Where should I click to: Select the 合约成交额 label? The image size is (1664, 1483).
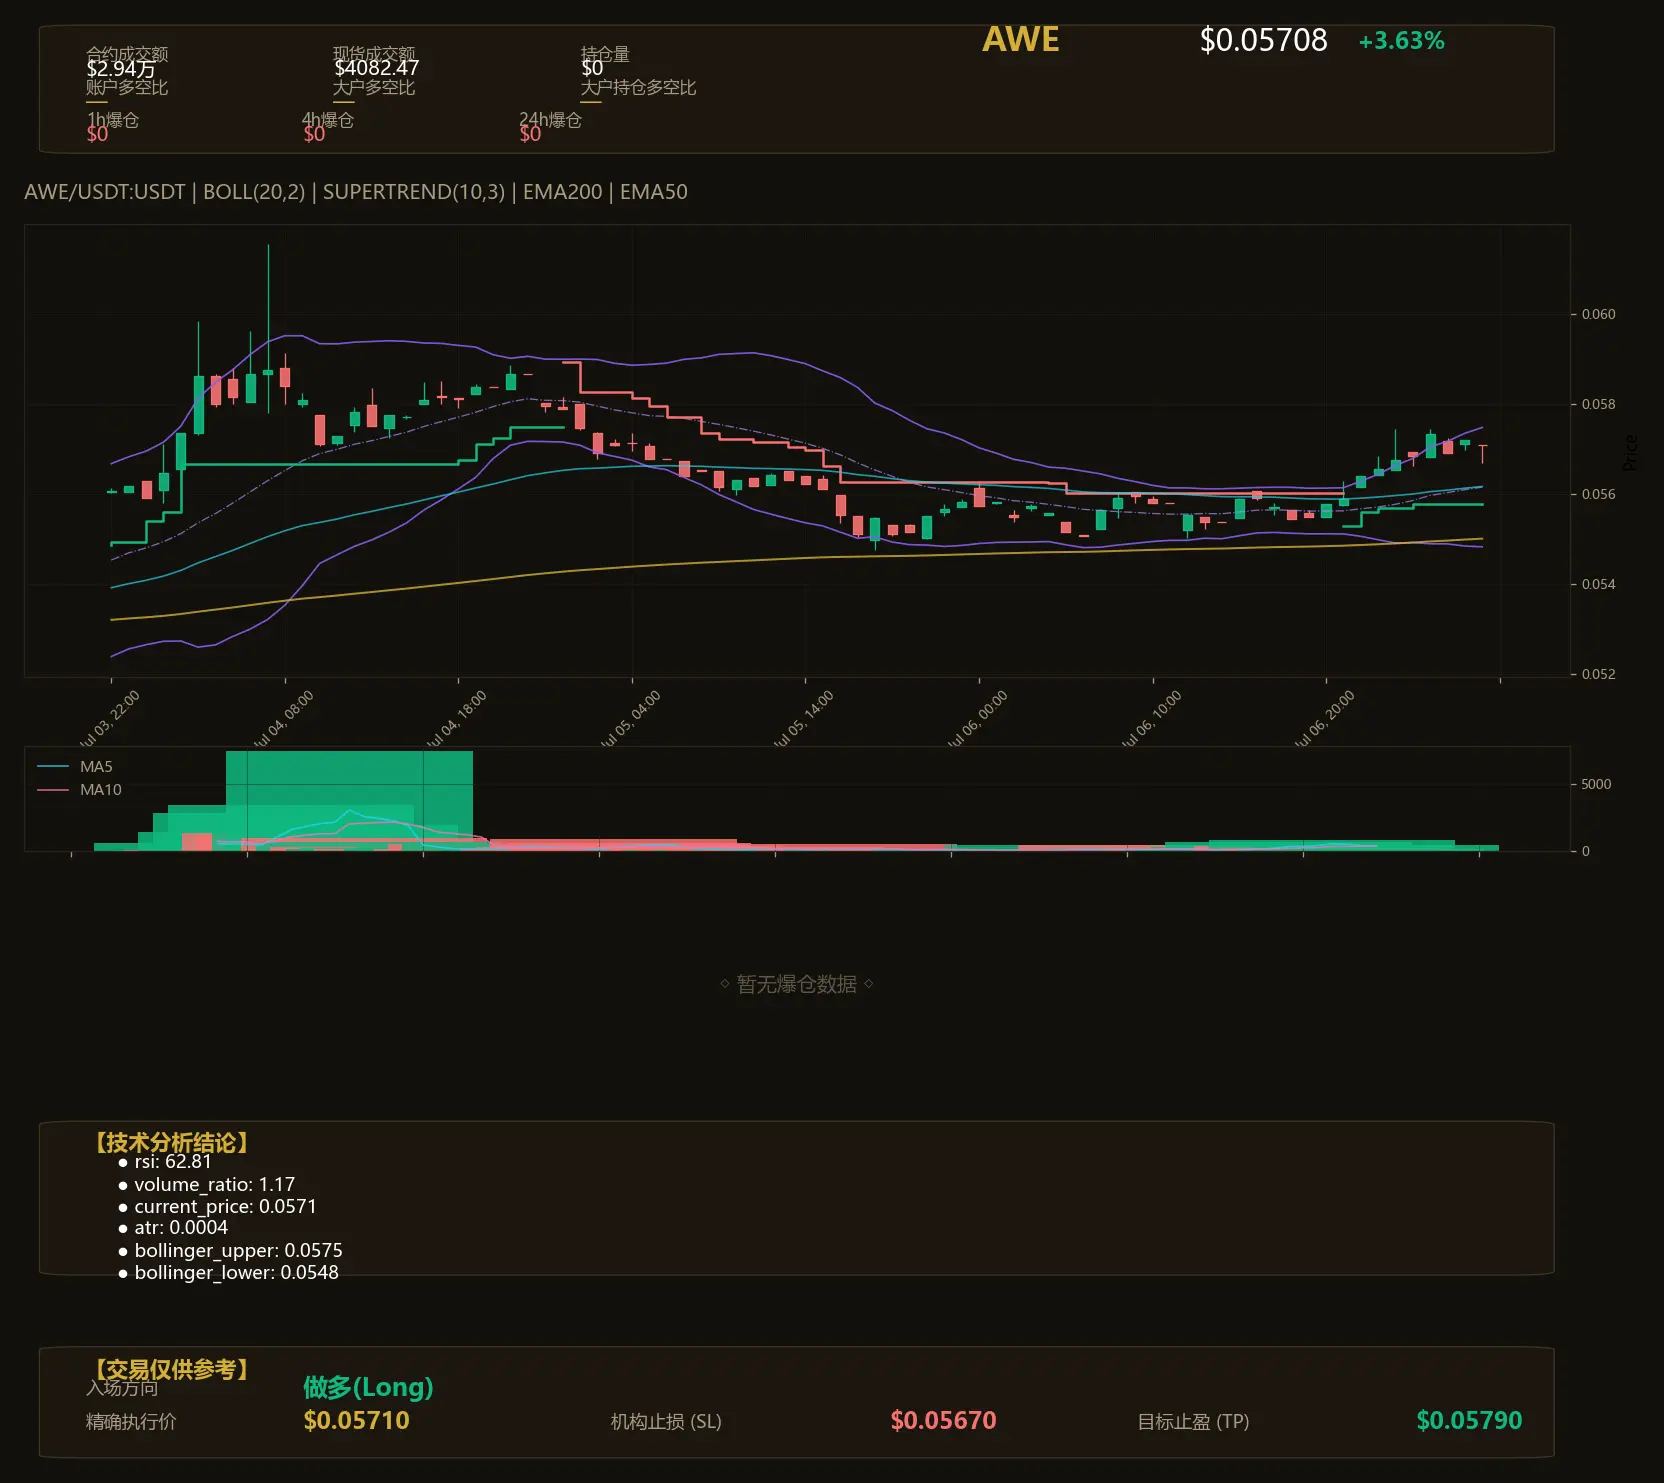coord(127,53)
